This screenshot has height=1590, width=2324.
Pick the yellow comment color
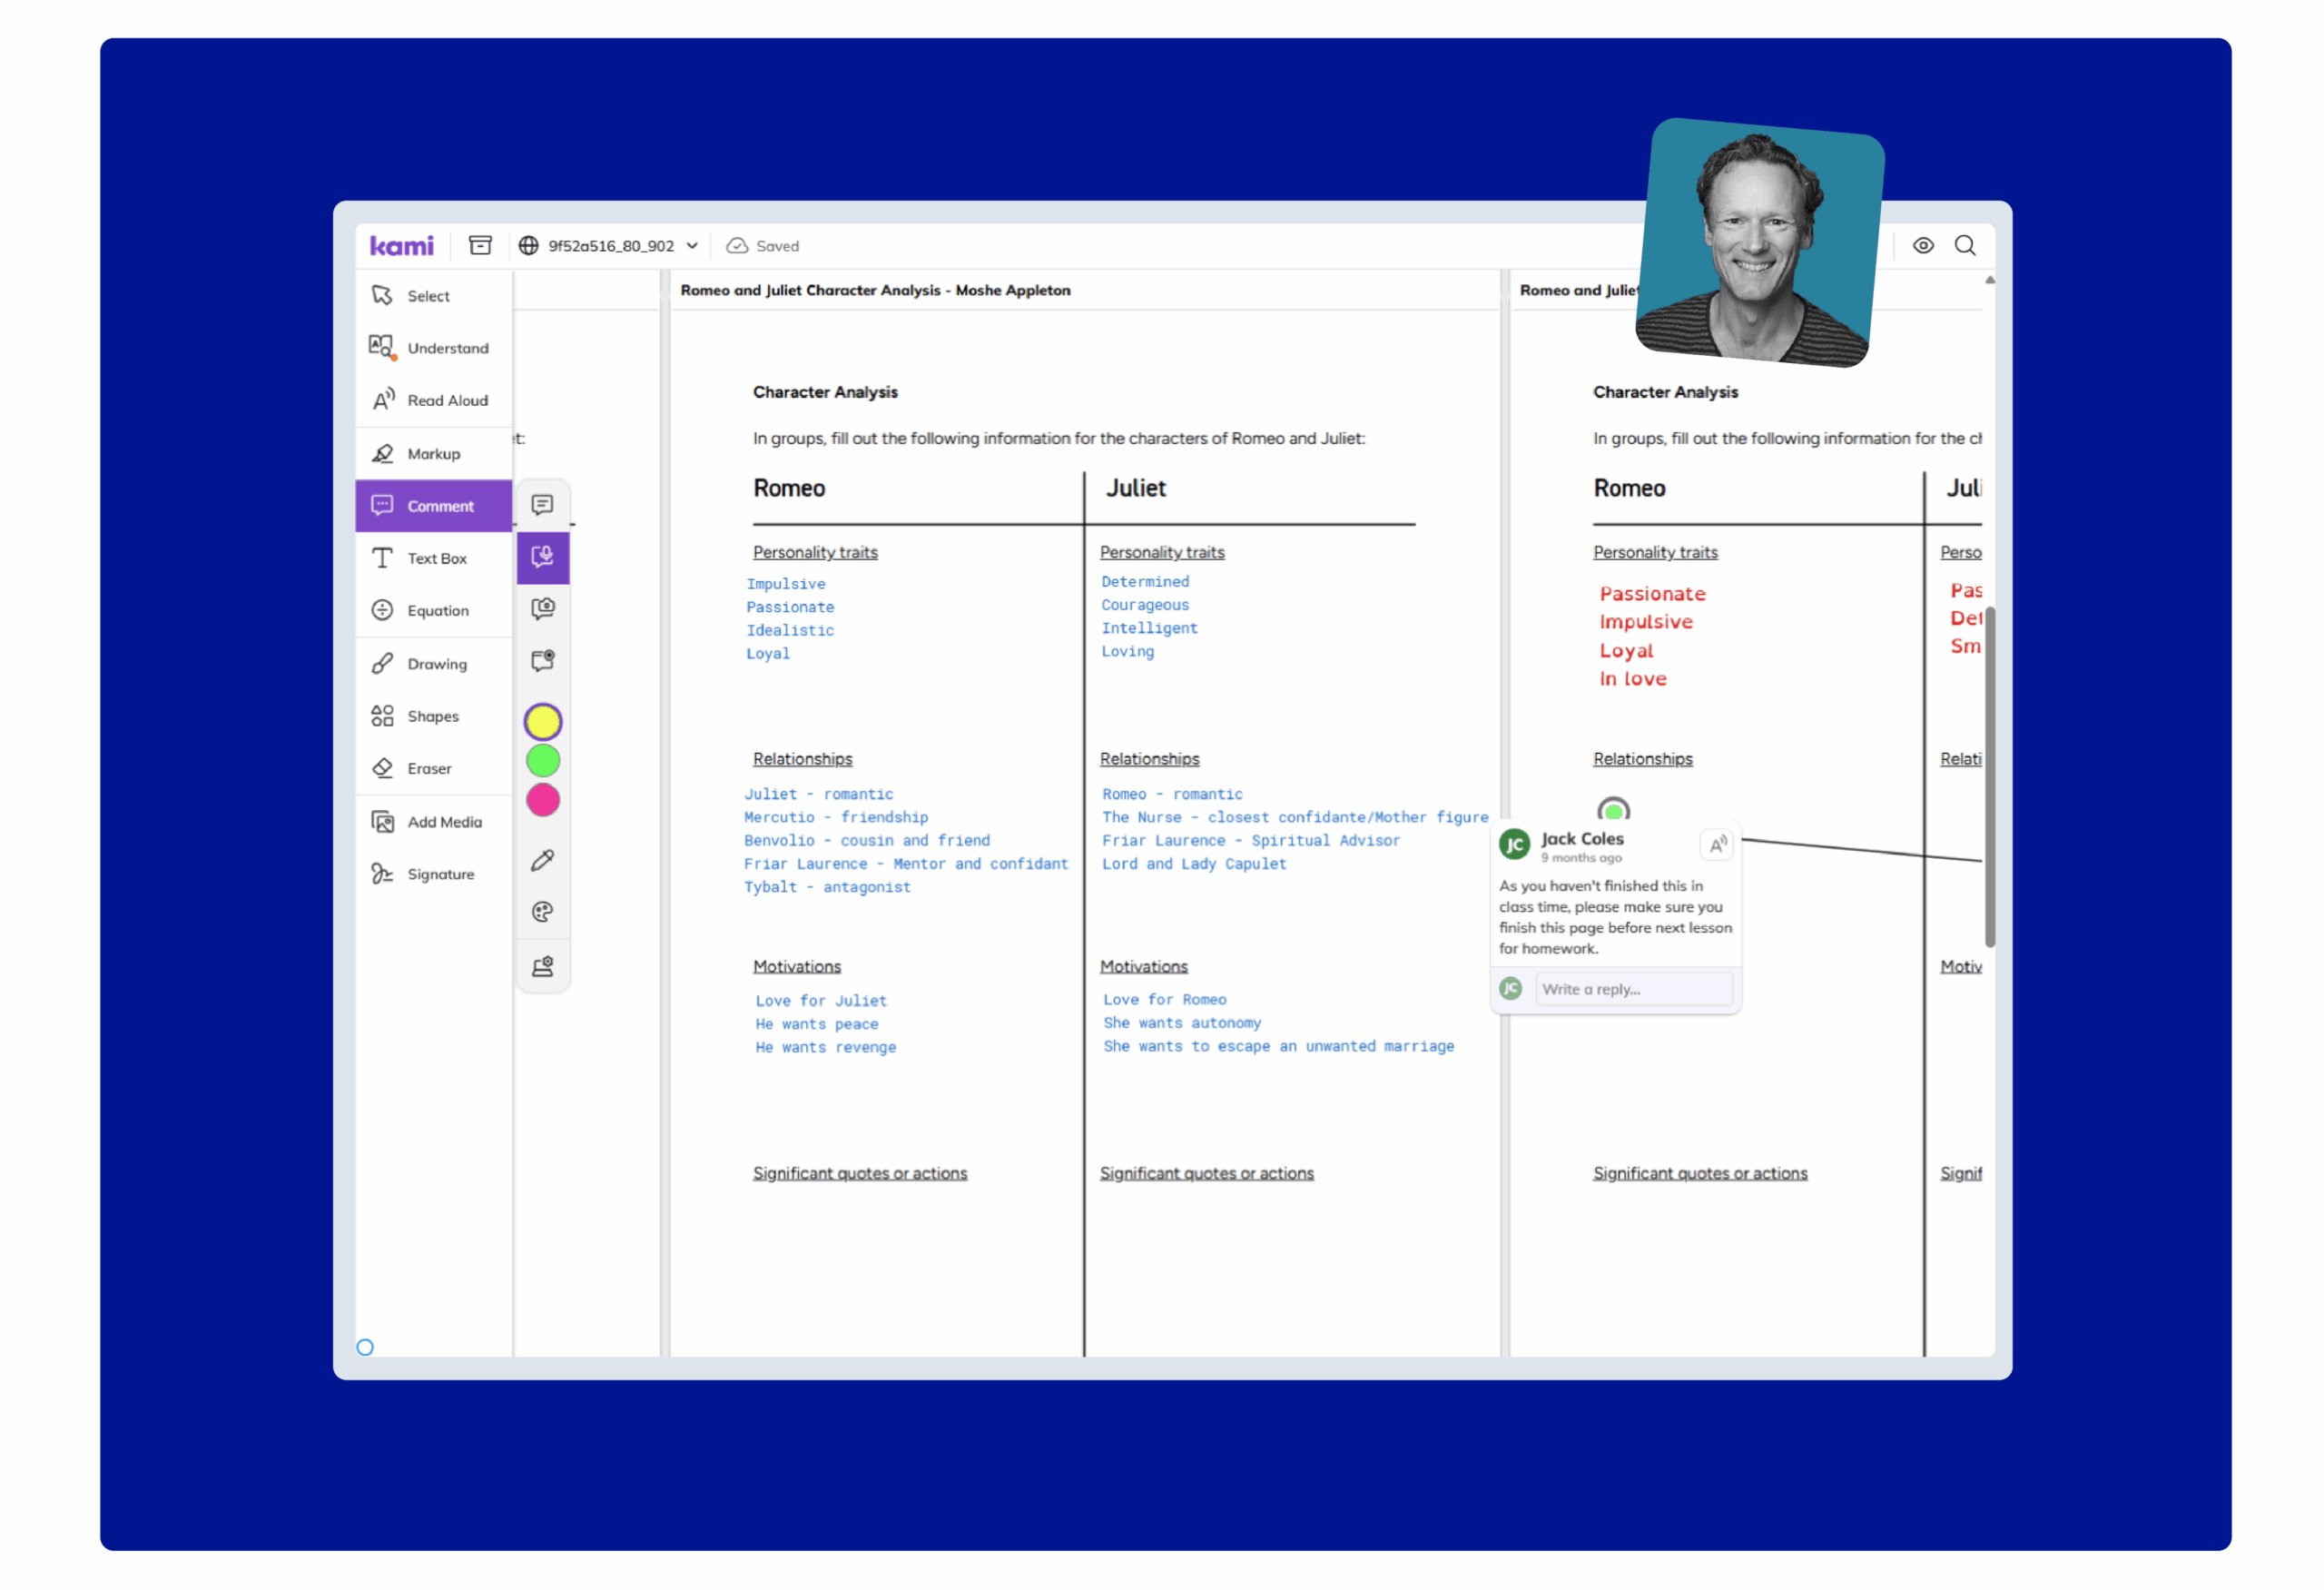pyautogui.click(x=542, y=721)
